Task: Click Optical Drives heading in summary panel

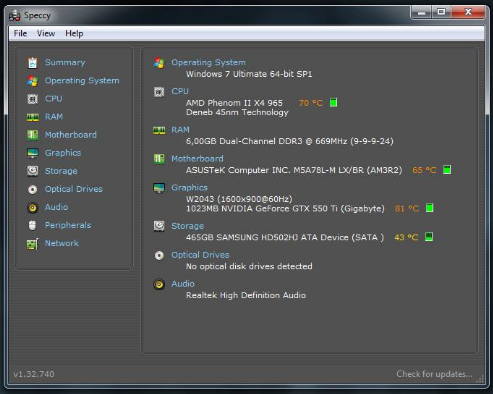Action: coord(200,255)
